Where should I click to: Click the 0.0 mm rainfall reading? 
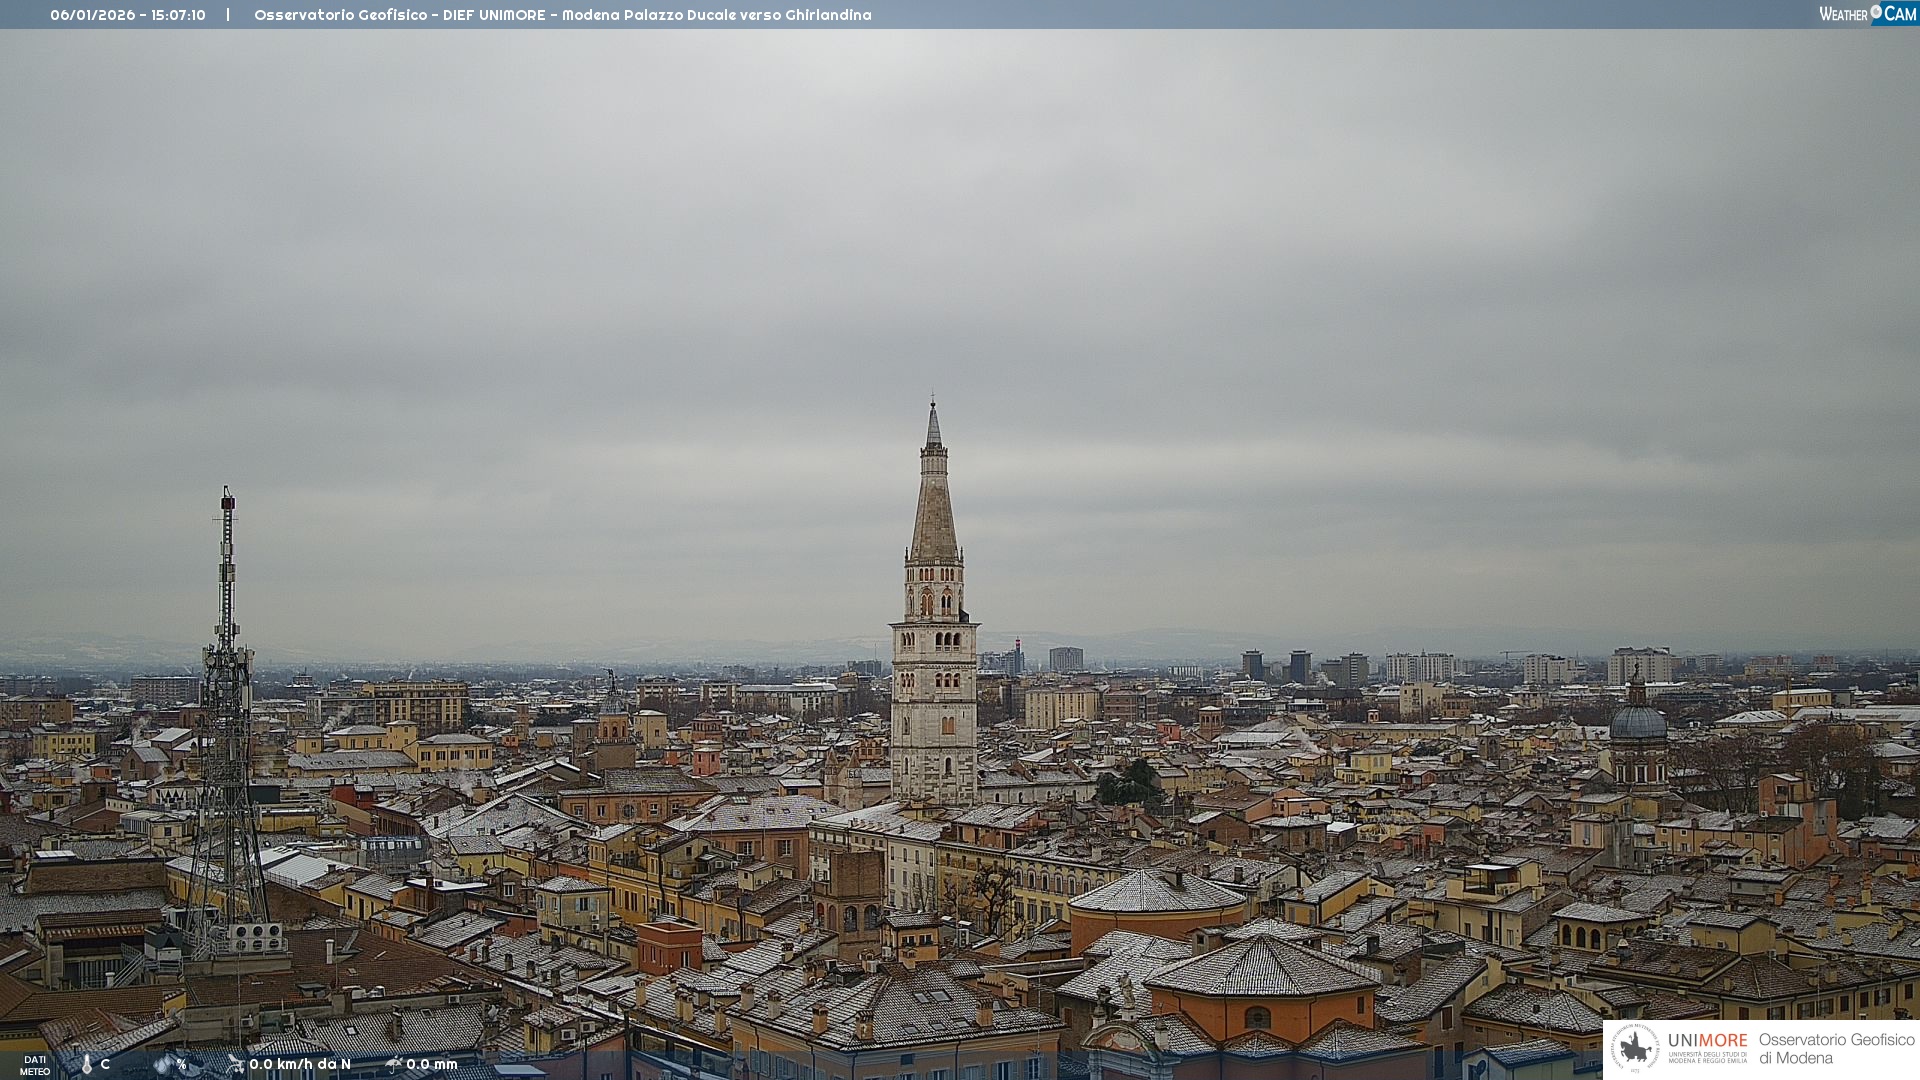tap(432, 1064)
